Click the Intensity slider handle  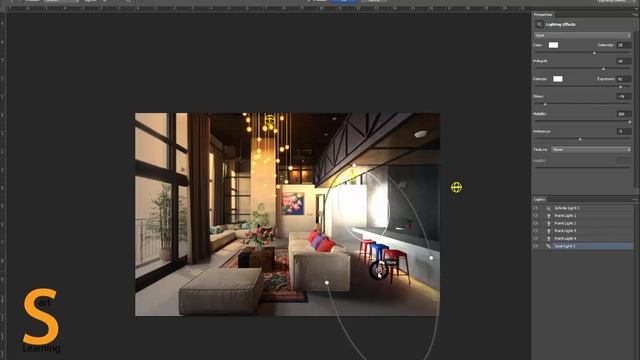pos(594,53)
